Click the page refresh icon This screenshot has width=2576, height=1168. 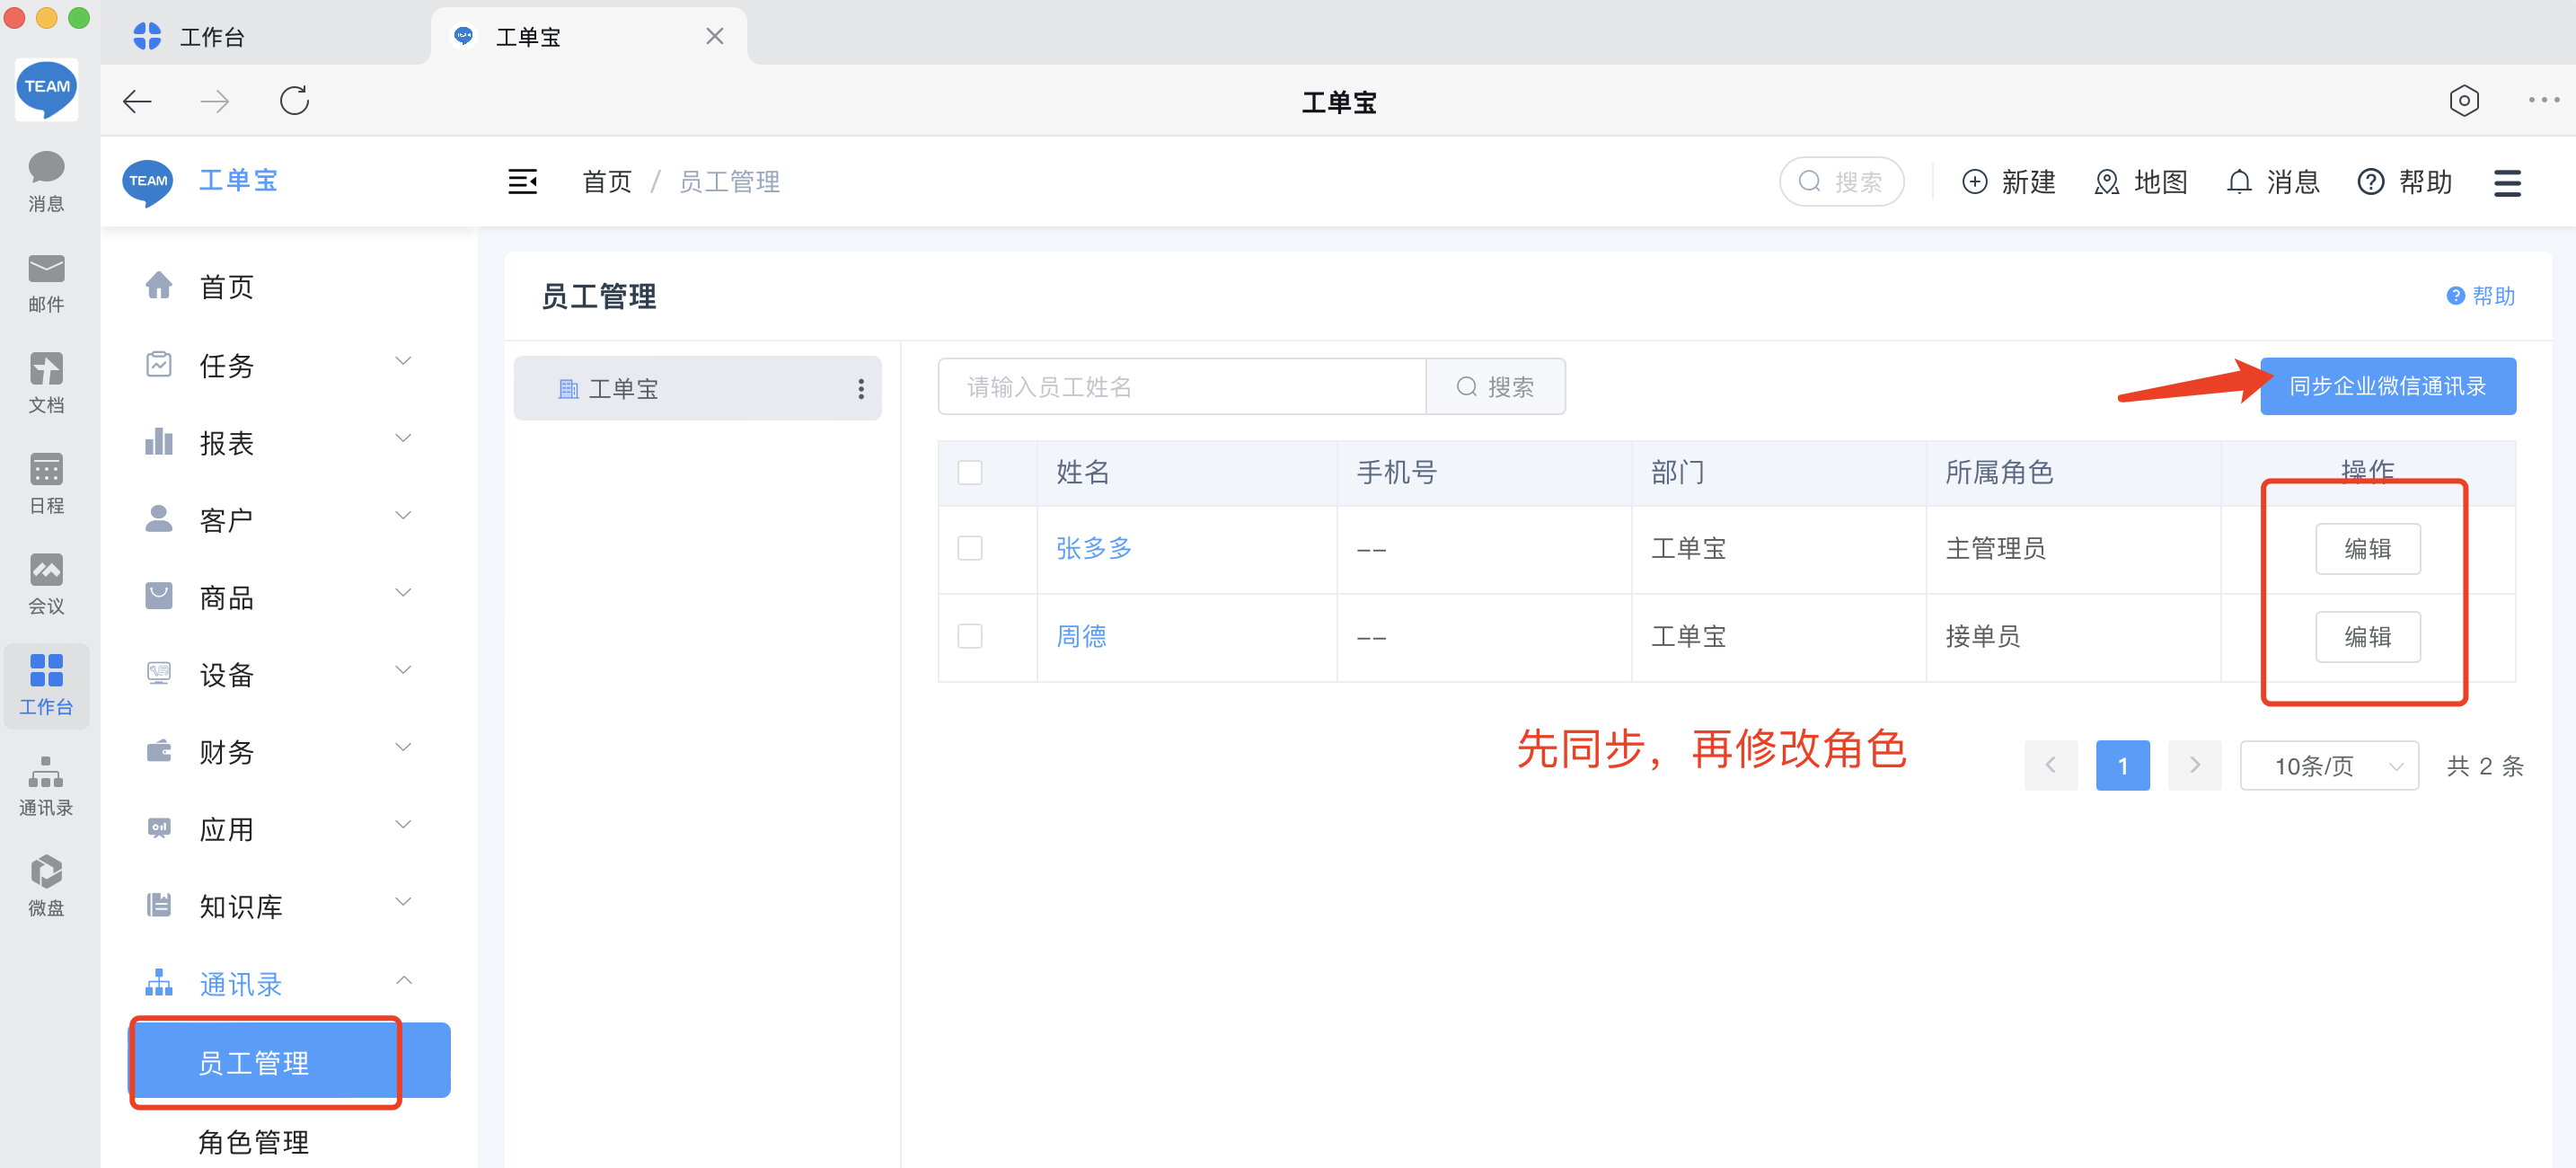294,101
